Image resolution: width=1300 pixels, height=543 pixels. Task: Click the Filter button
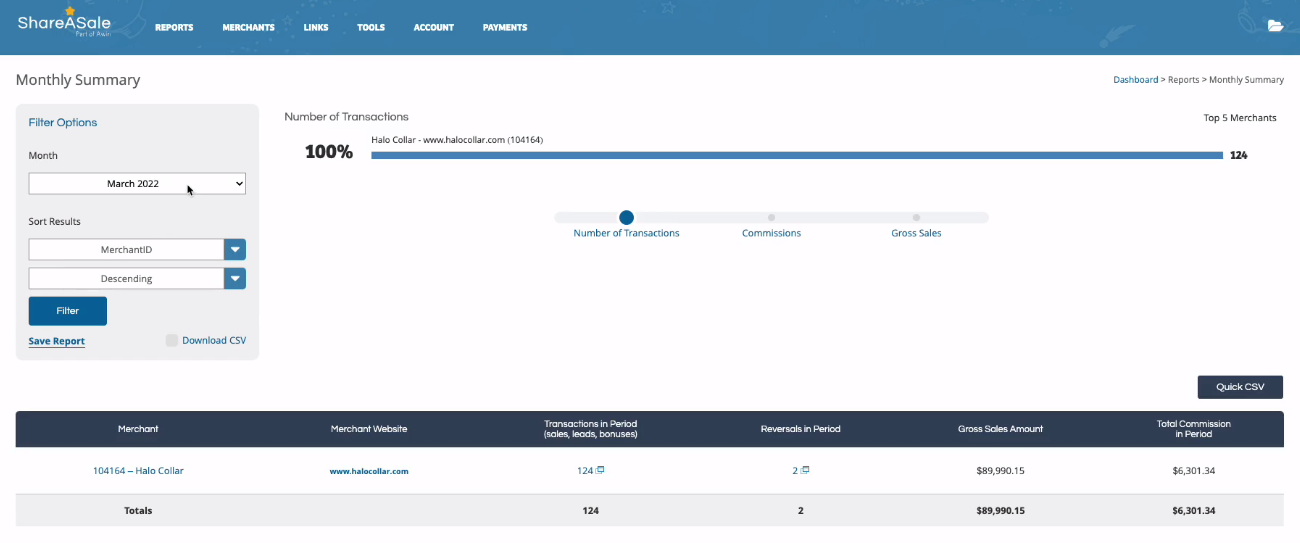pos(68,311)
